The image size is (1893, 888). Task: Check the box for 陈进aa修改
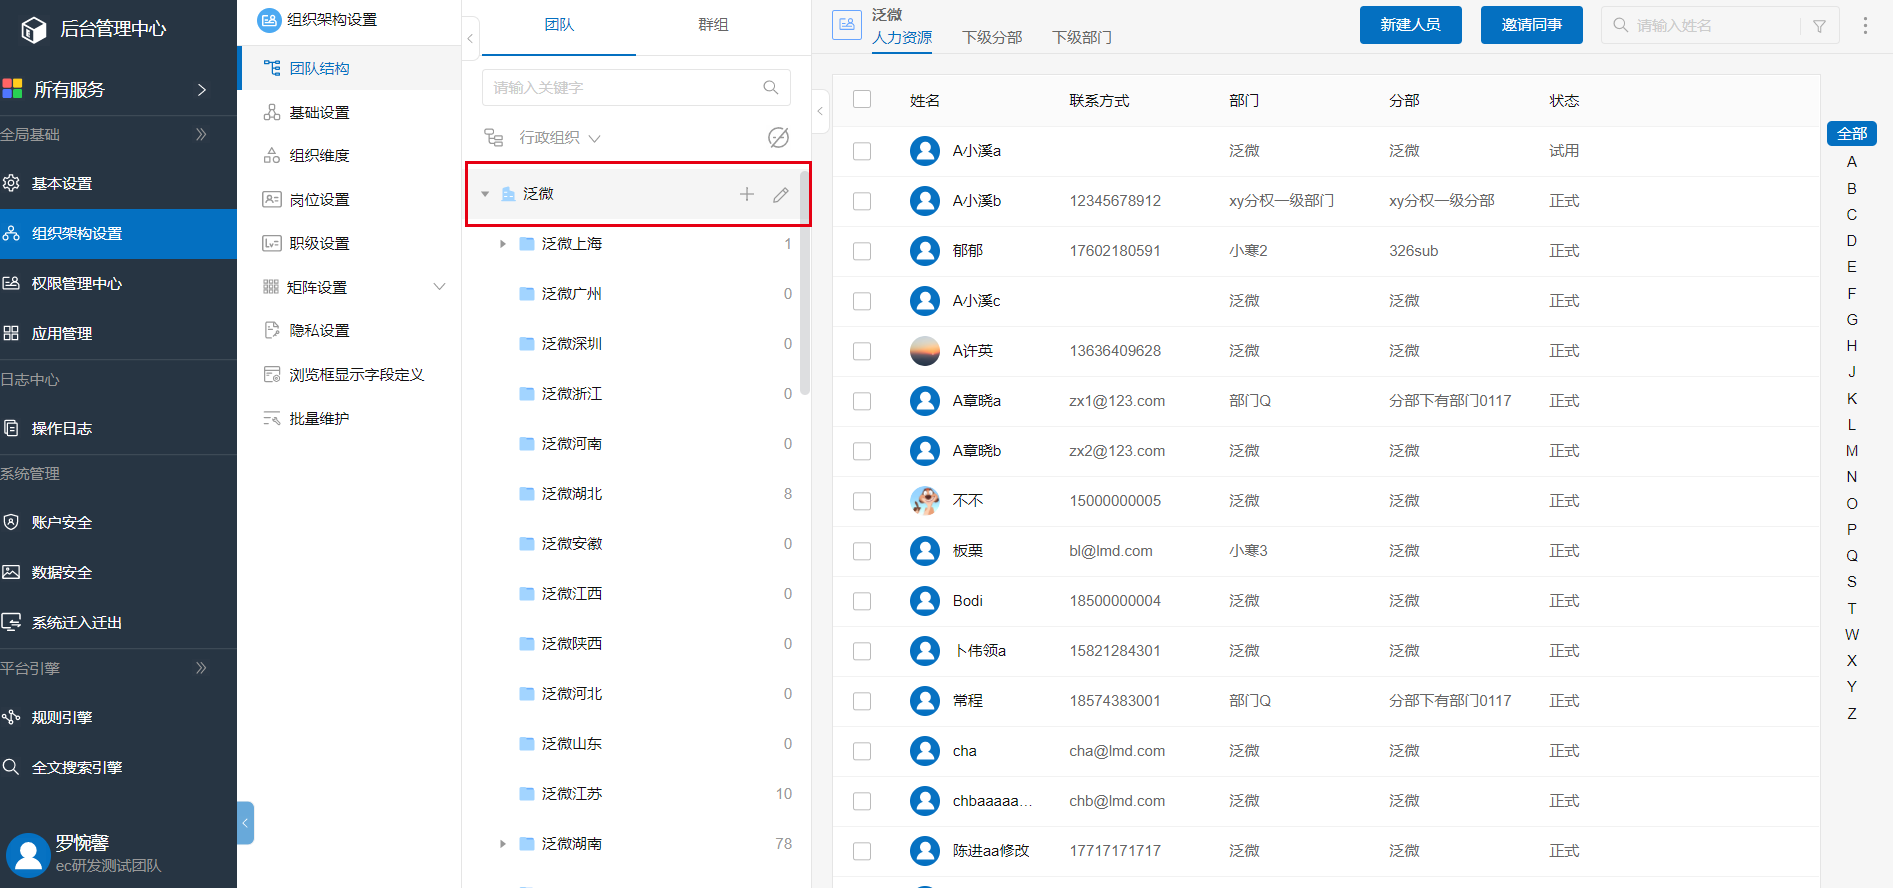pos(862,851)
